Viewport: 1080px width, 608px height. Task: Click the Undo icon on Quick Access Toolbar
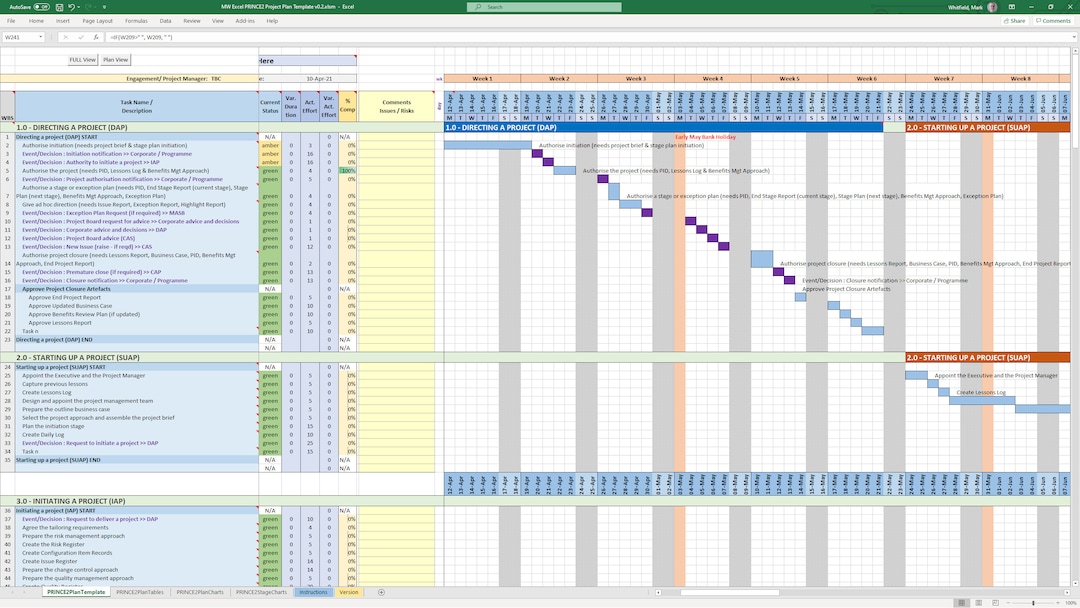click(x=71, y=6)
